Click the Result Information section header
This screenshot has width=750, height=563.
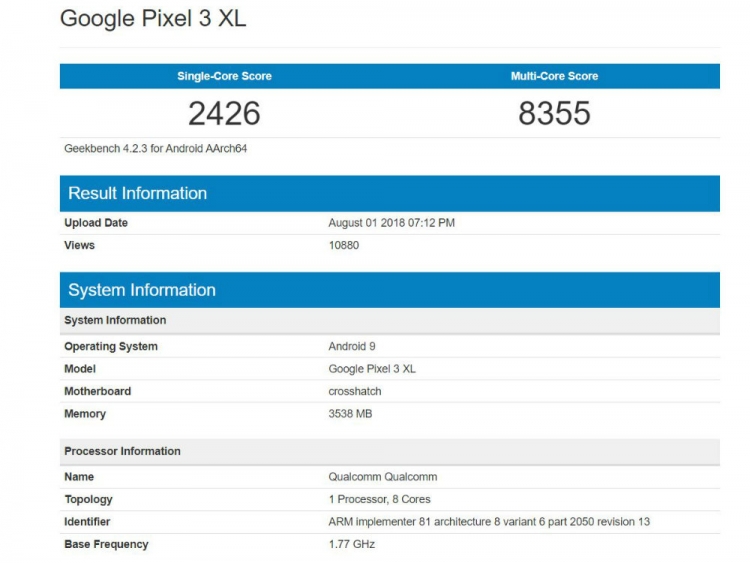click(x=137, y=193)
